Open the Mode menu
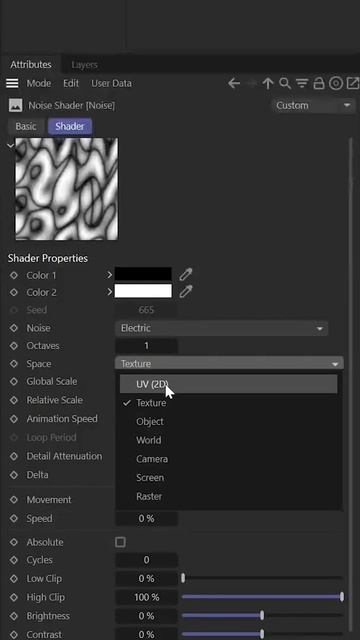 pos(39,84)
